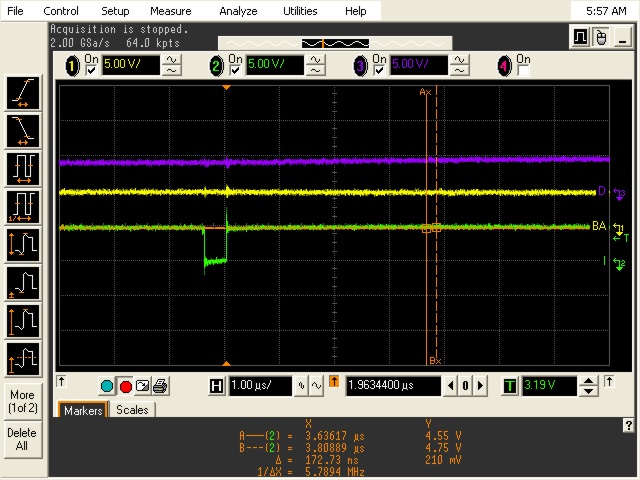Reset horizontal position with 0 button

pos(465,385)
